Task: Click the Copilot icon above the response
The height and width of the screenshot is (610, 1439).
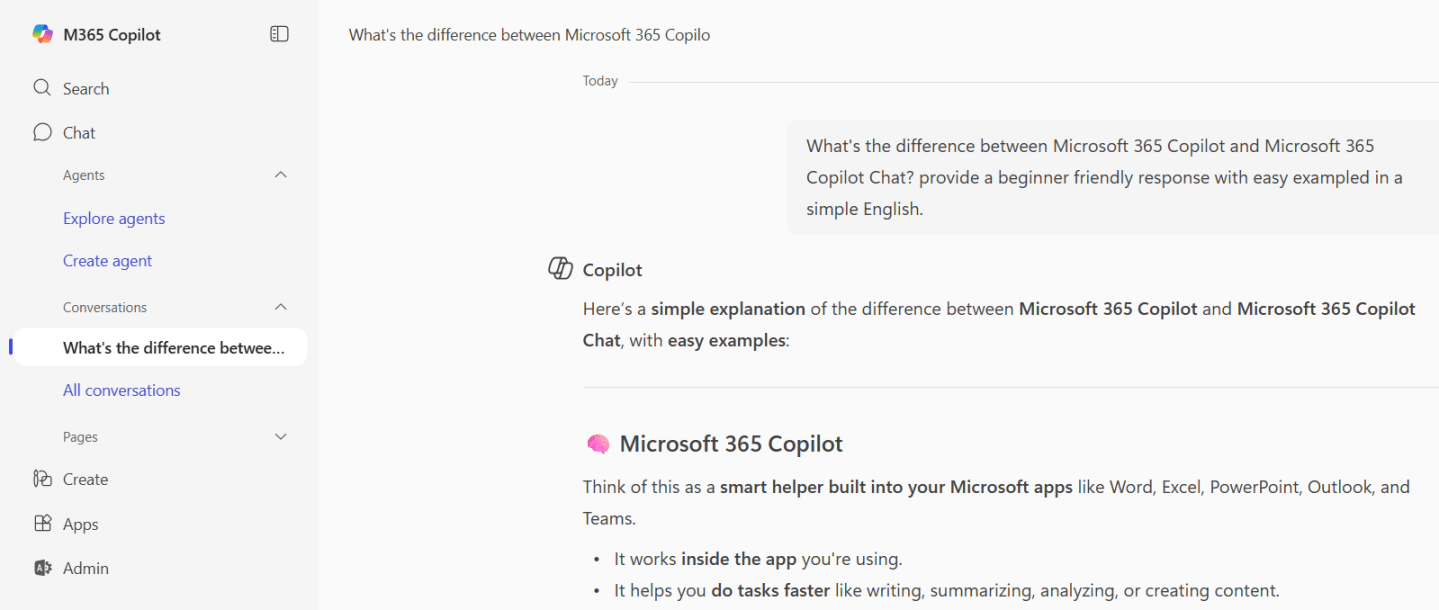Action: [562, 267]
